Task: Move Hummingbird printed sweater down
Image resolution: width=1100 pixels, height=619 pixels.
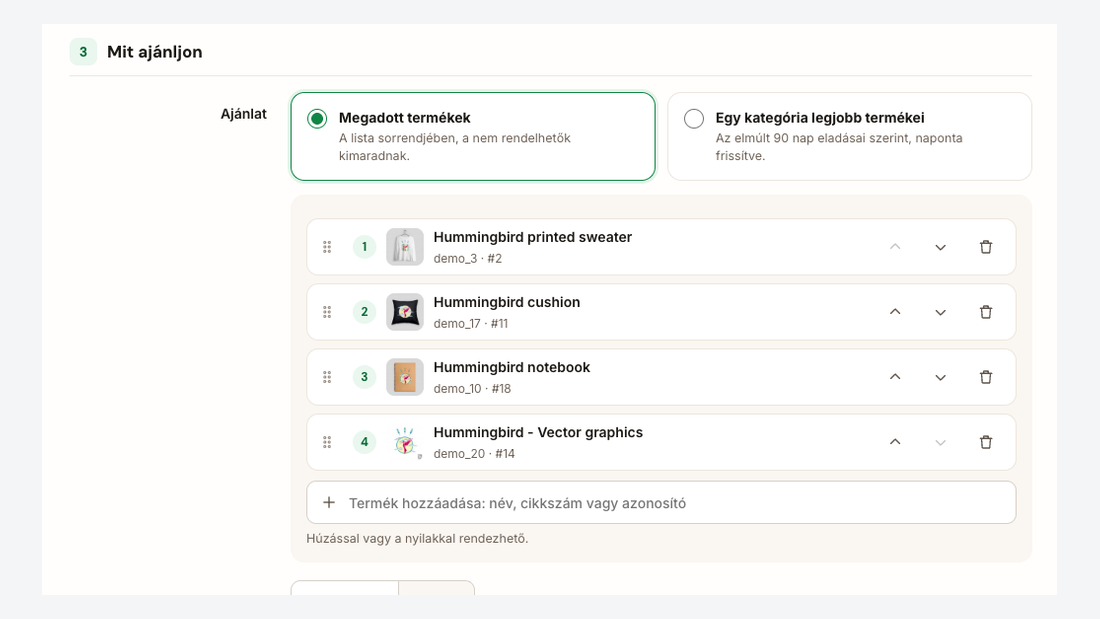Action: [941, 247]
